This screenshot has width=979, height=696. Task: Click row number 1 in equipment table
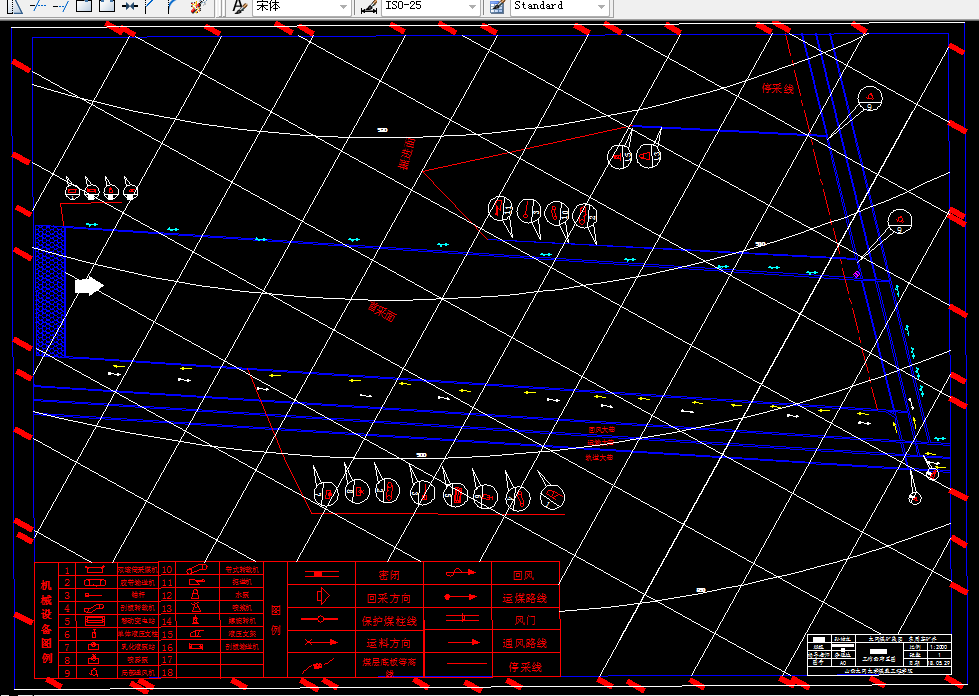click(67, 570)
